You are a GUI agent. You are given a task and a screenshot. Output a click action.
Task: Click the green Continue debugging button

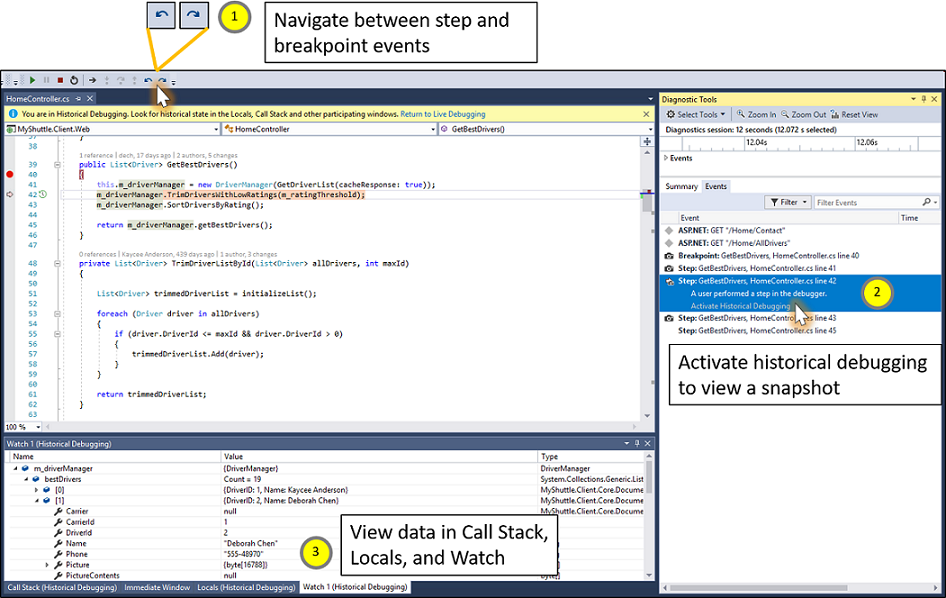[x=32, y=80]
